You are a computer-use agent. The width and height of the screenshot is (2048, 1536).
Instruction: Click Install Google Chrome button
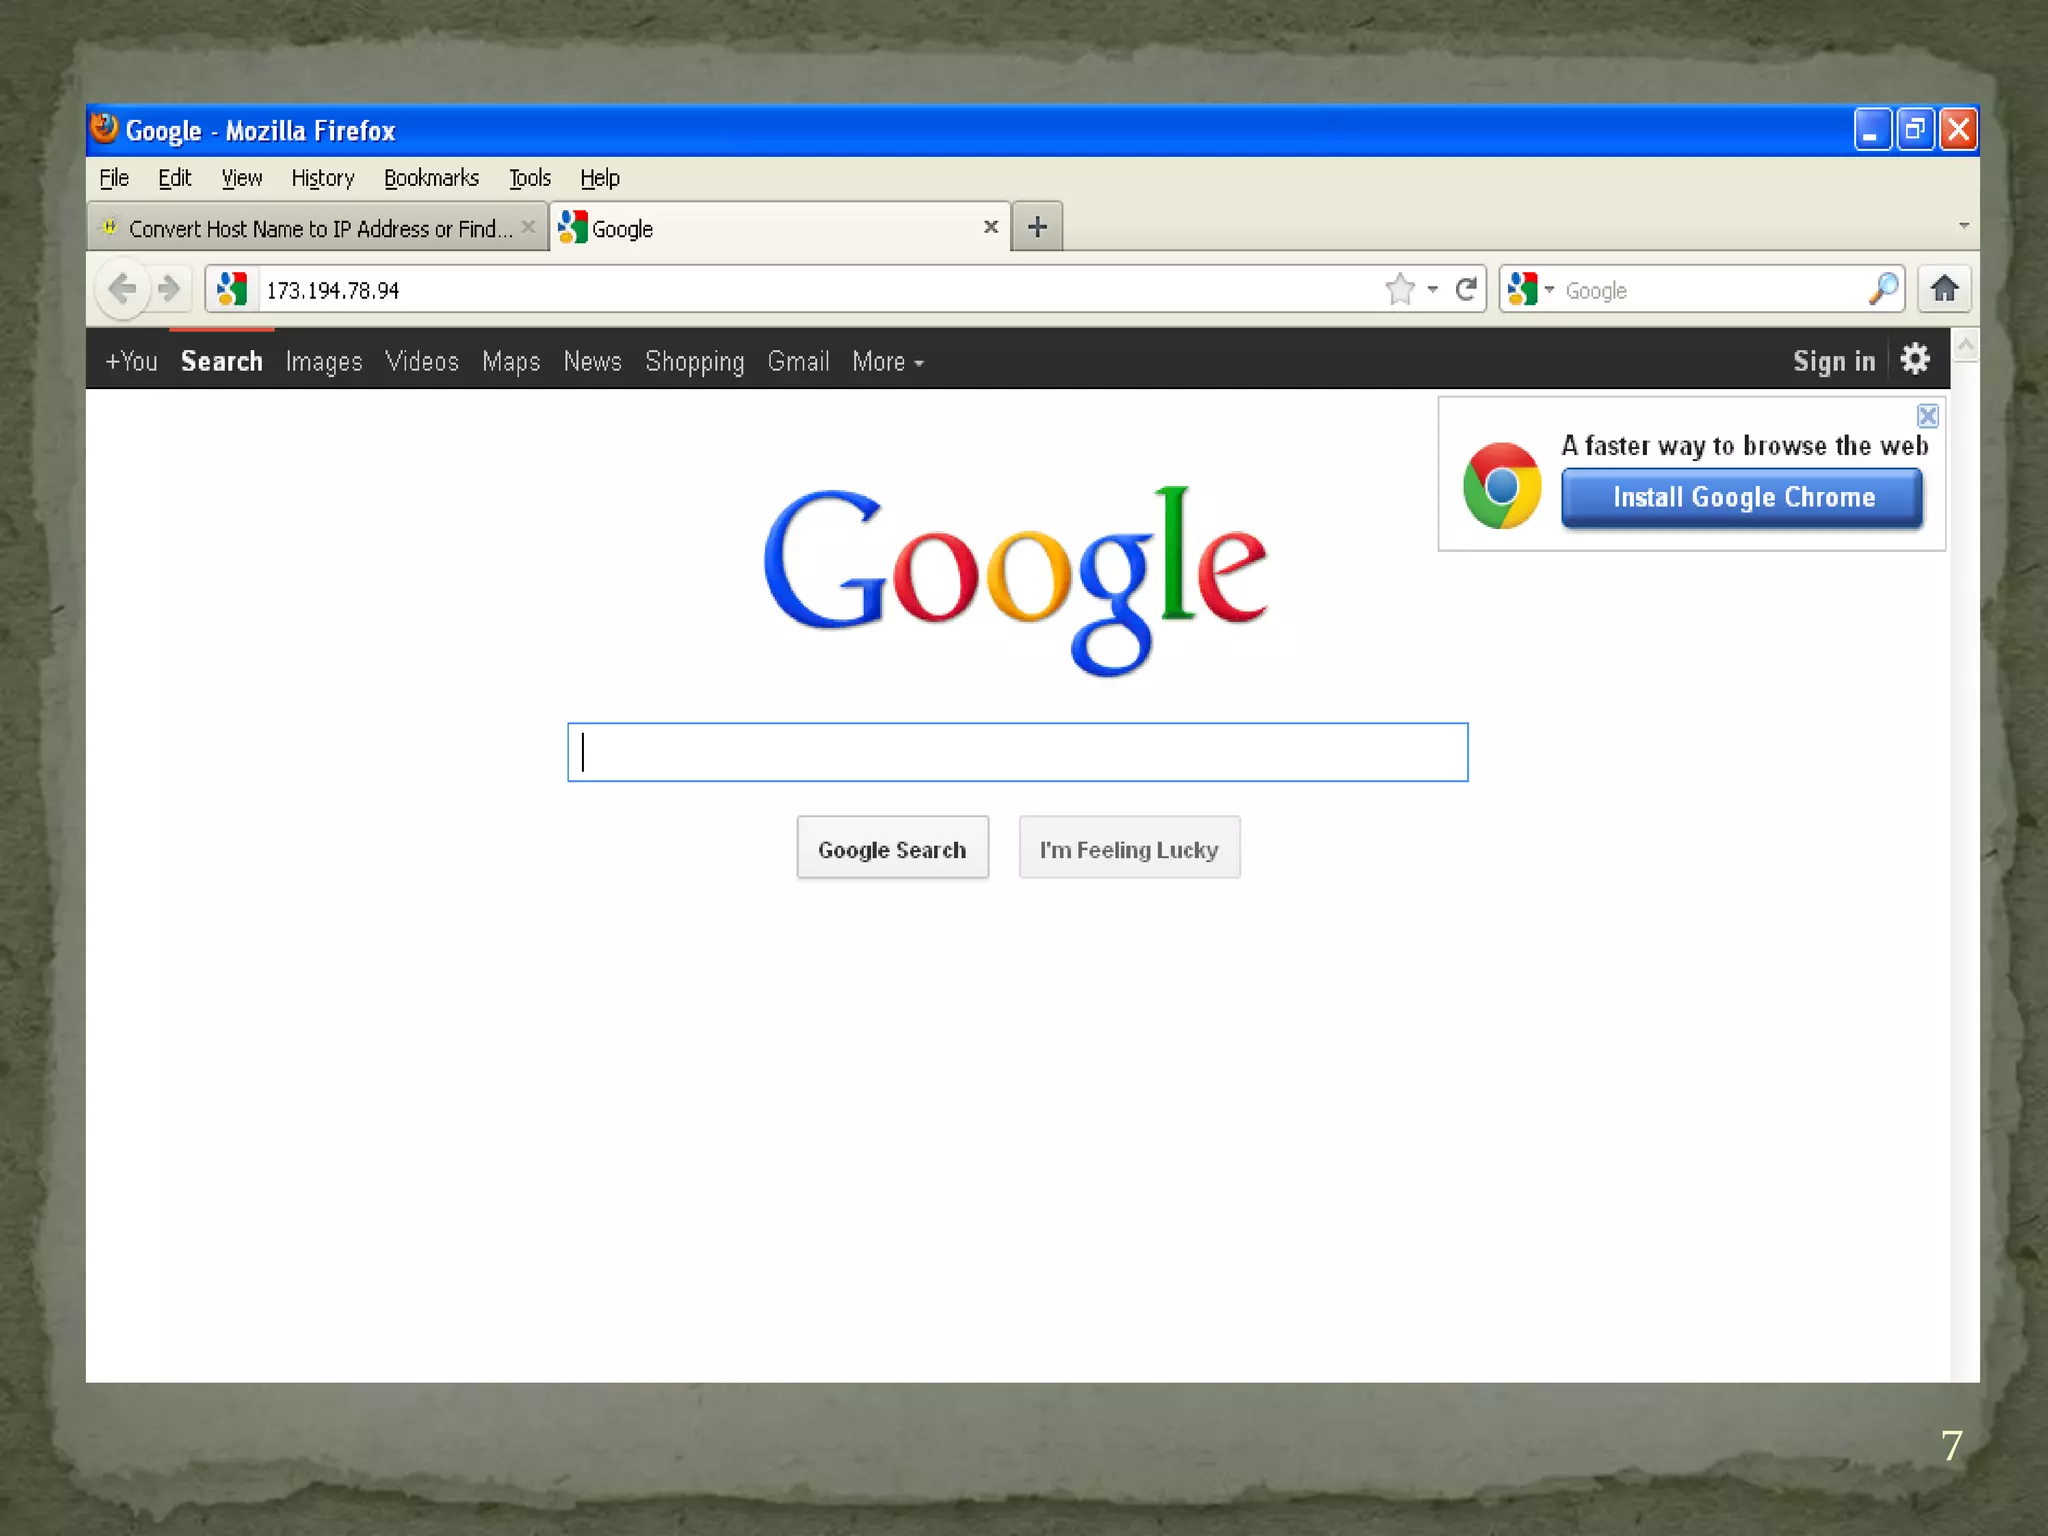coord(1741,497)
